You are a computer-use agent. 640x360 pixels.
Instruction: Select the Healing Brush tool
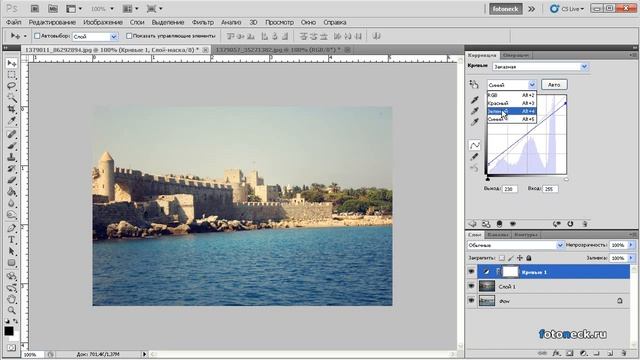click(x=11, y=134)
